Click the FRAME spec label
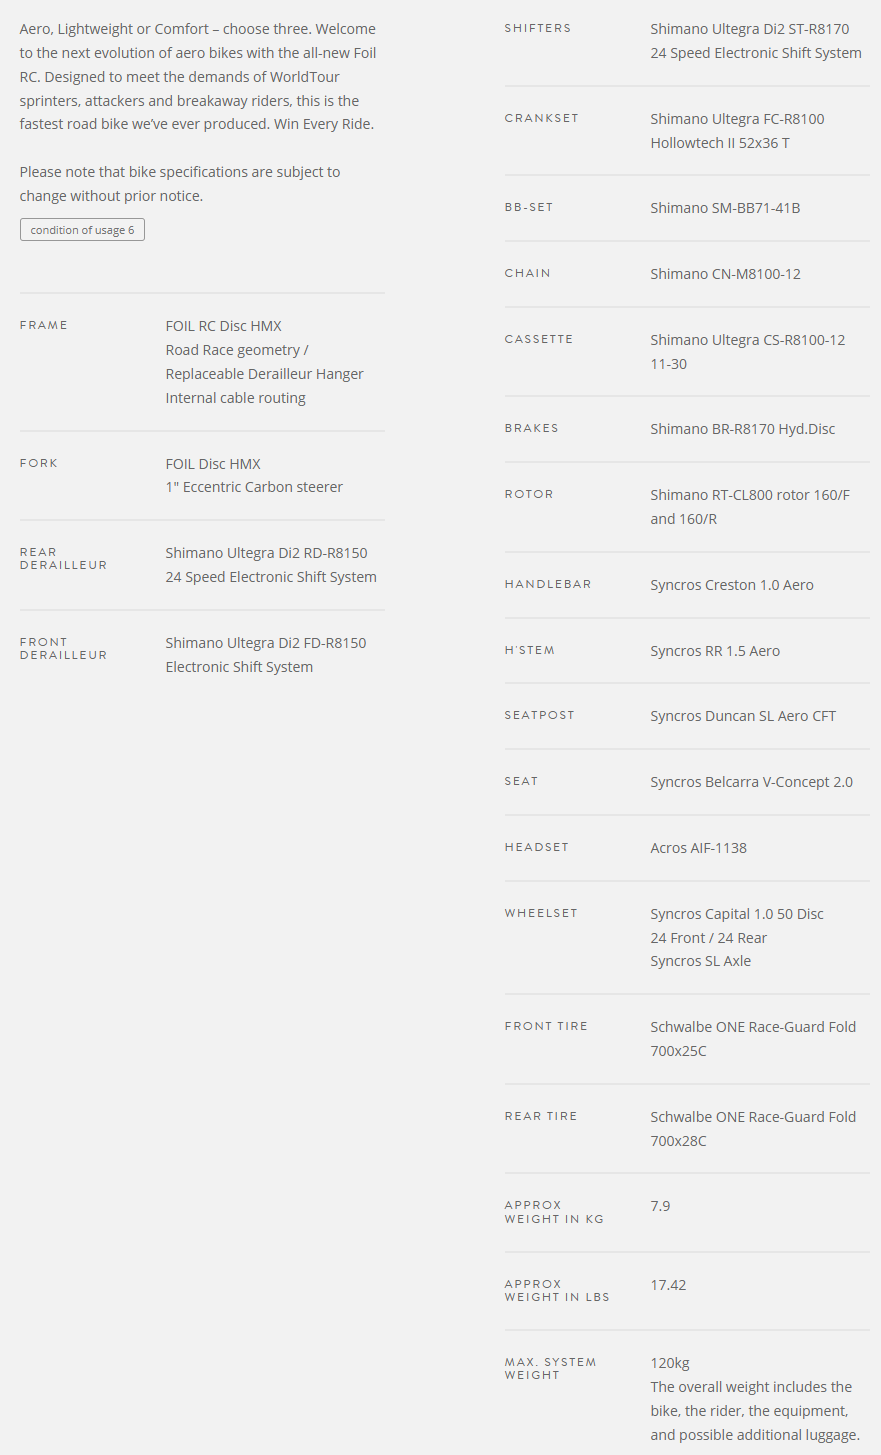881x1455 pixels. pos(44,325)
